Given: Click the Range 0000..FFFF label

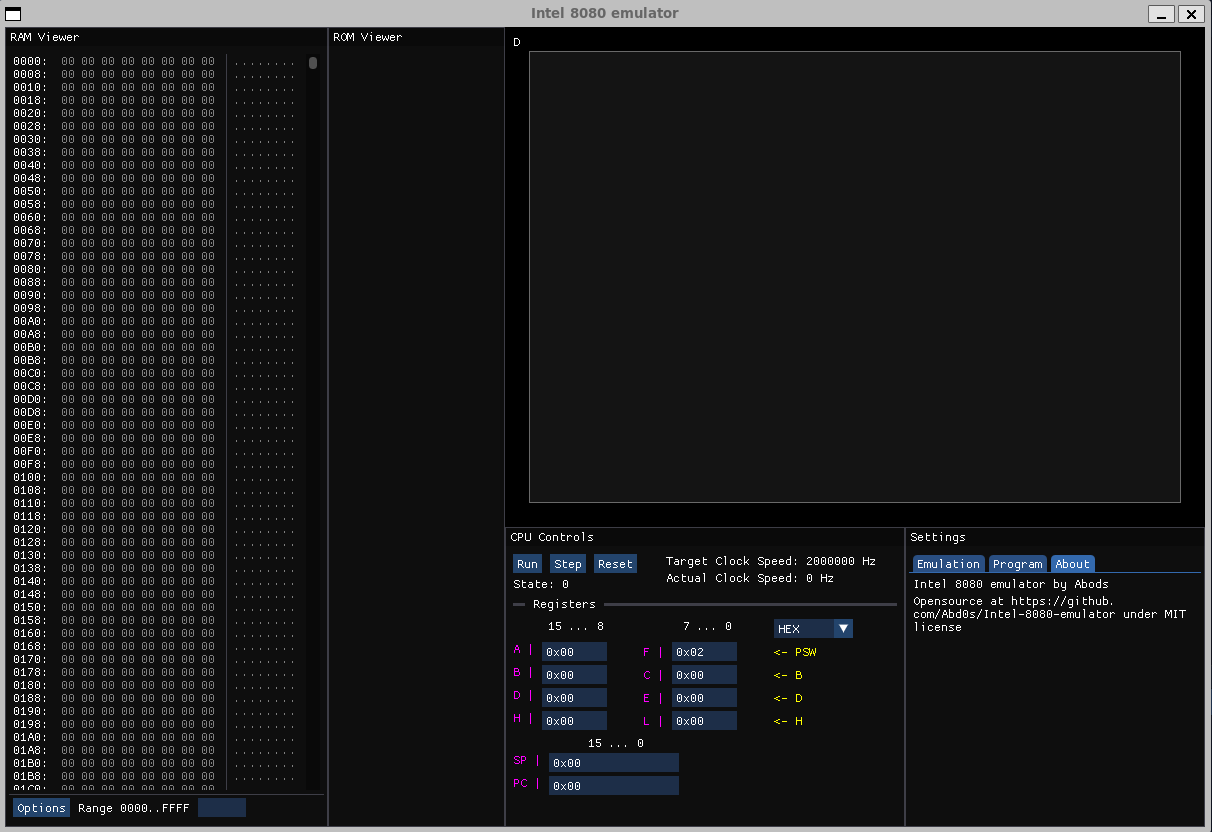Looking at the screenshot, I should pos(133,808).
